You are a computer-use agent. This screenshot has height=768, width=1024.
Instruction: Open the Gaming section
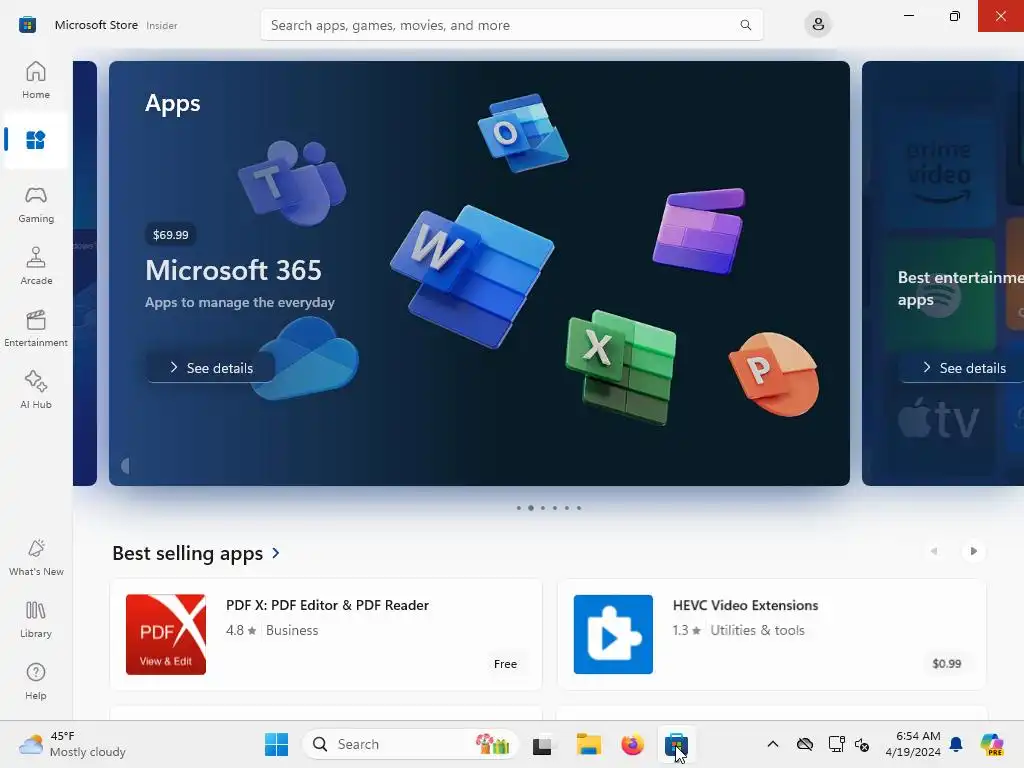click(36, 204)
